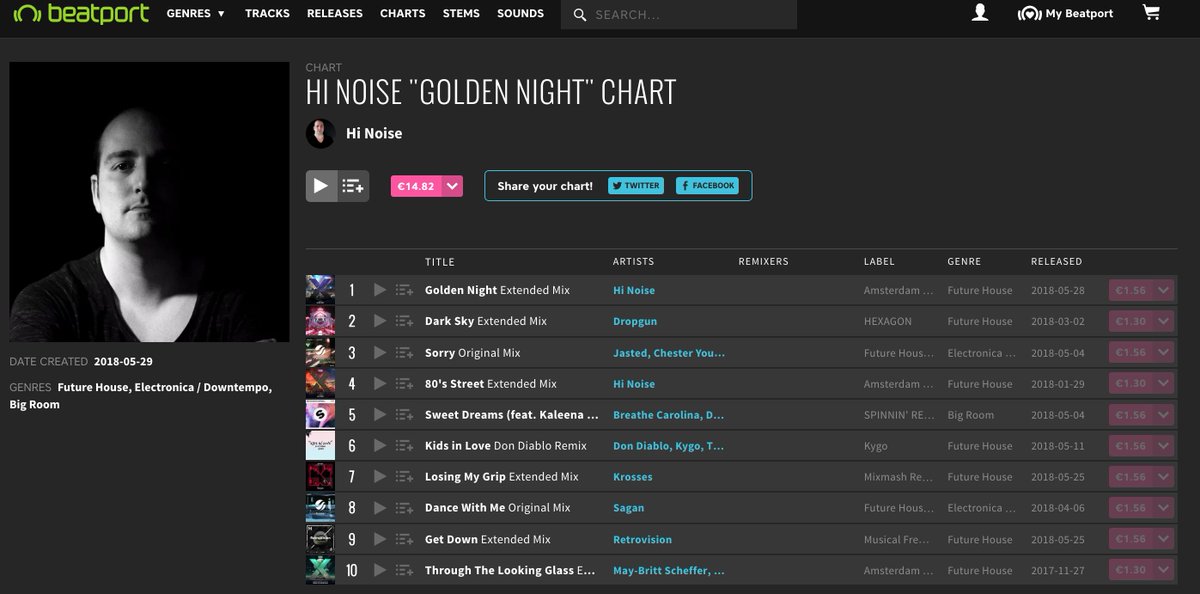
Task: Queue Through The Looking Glass track
Action: pyautogui.click(x=404, y=570)
